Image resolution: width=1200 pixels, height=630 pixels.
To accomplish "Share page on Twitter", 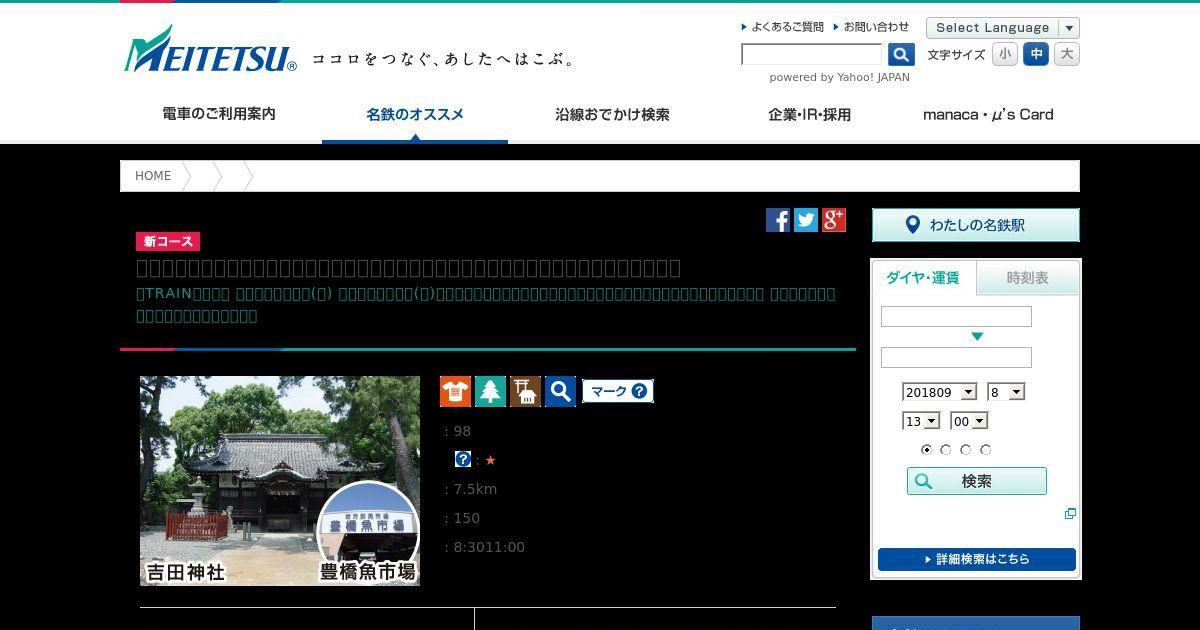I will pyautogui.click(x=806, y=220).
